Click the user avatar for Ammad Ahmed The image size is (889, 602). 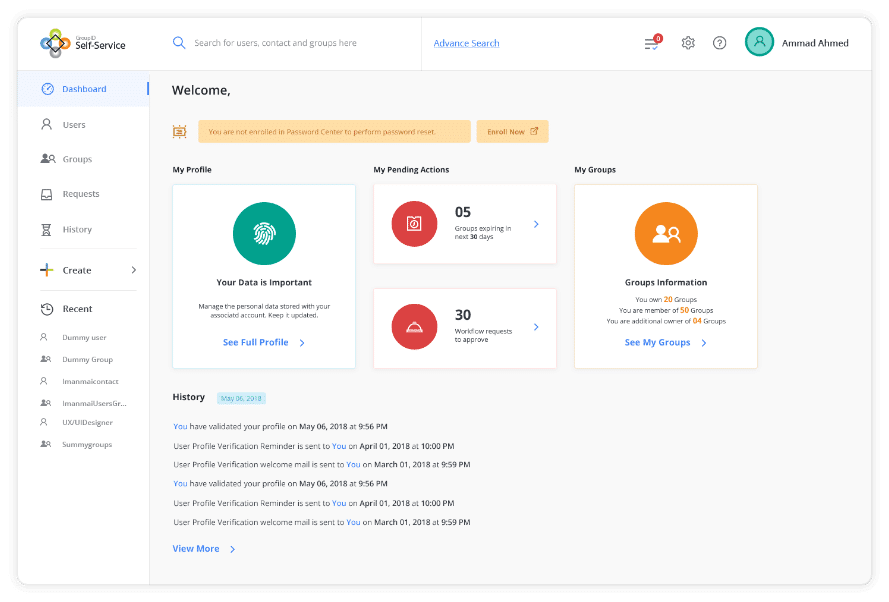(759, 42)
